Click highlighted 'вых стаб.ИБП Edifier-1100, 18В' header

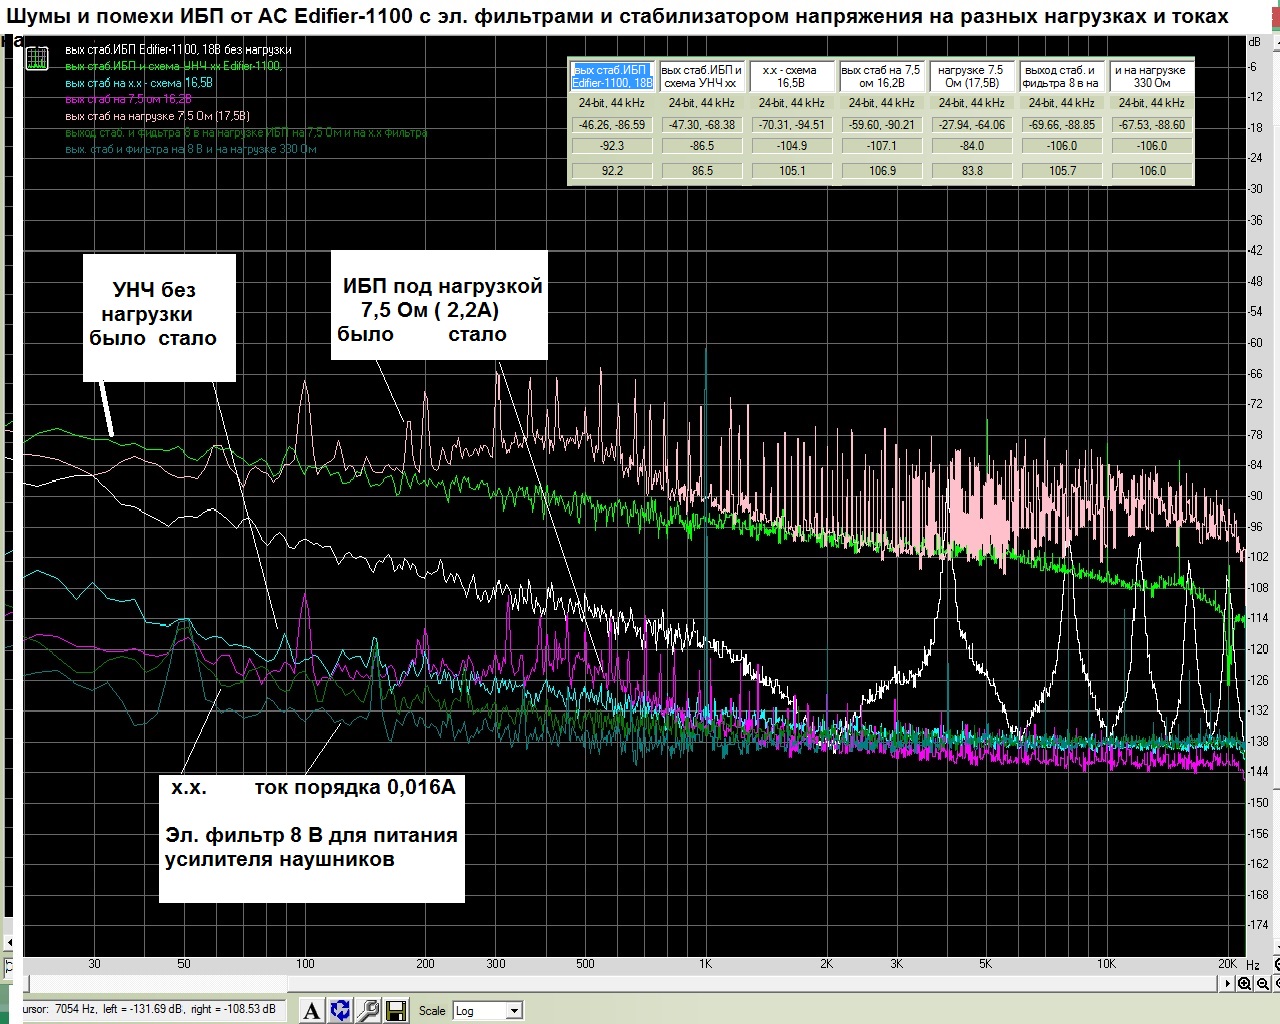pyautogui.click(x=612, y=77)
